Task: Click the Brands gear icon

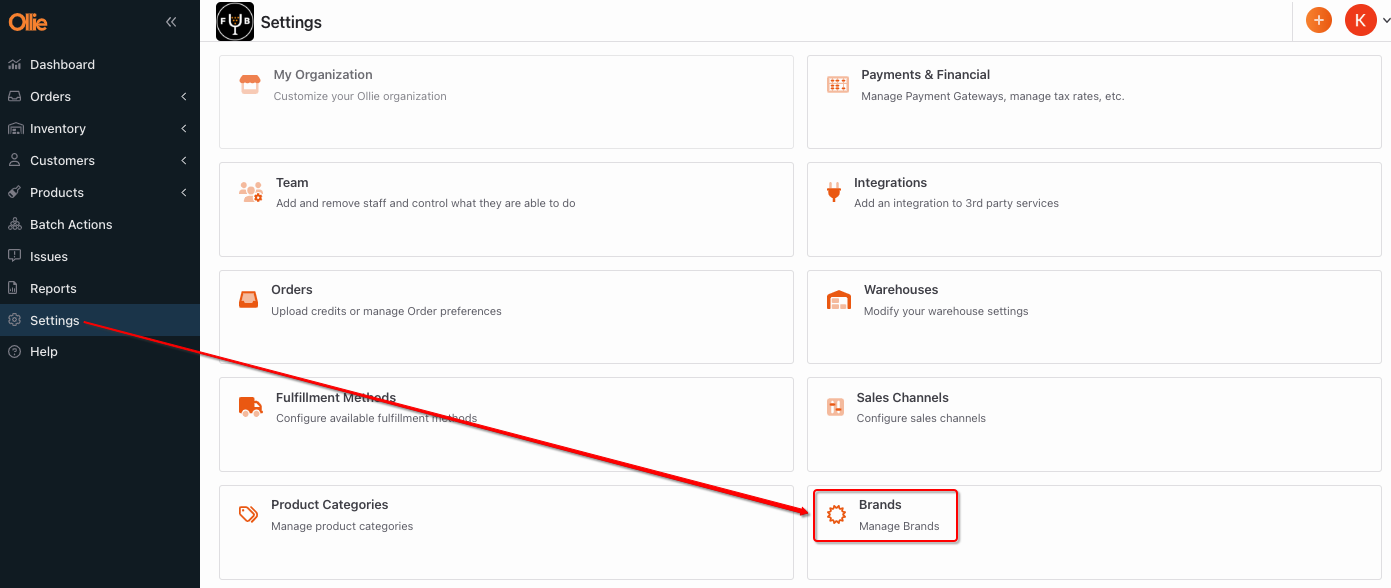Action: click(x=836, y=515)
